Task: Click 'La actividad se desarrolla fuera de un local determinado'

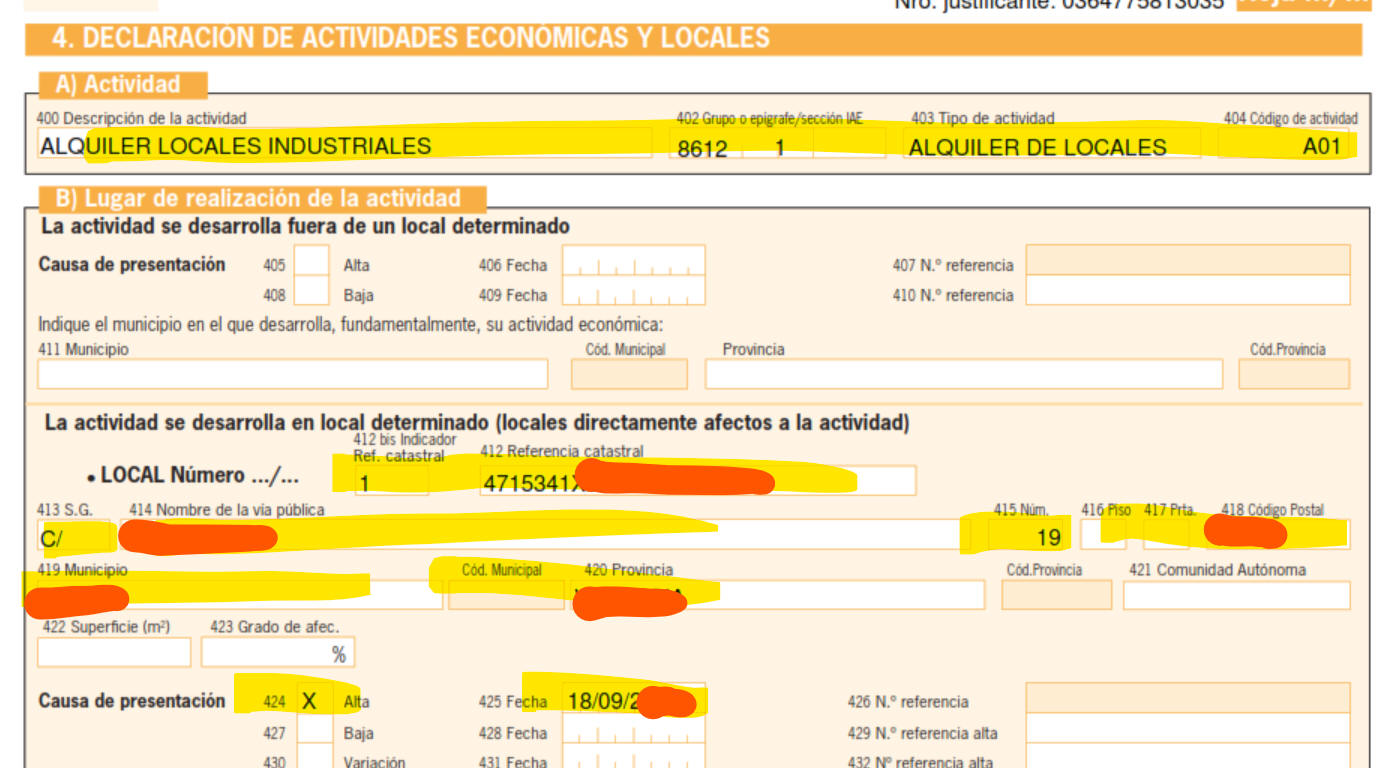Action: pos(305,226)
